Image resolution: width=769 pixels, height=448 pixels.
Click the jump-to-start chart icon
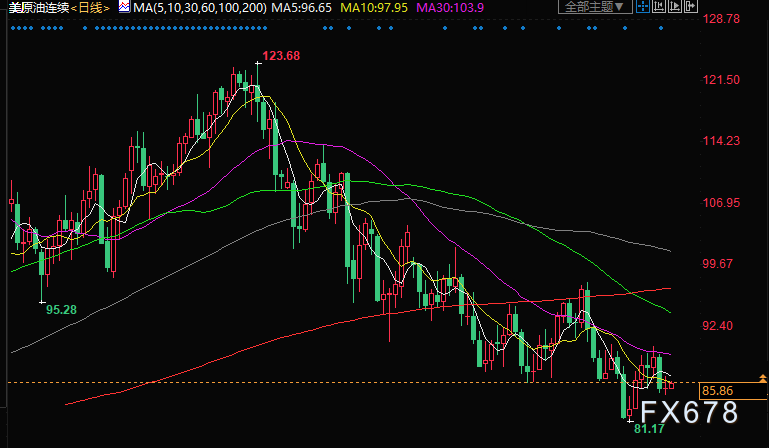[659, 6]
